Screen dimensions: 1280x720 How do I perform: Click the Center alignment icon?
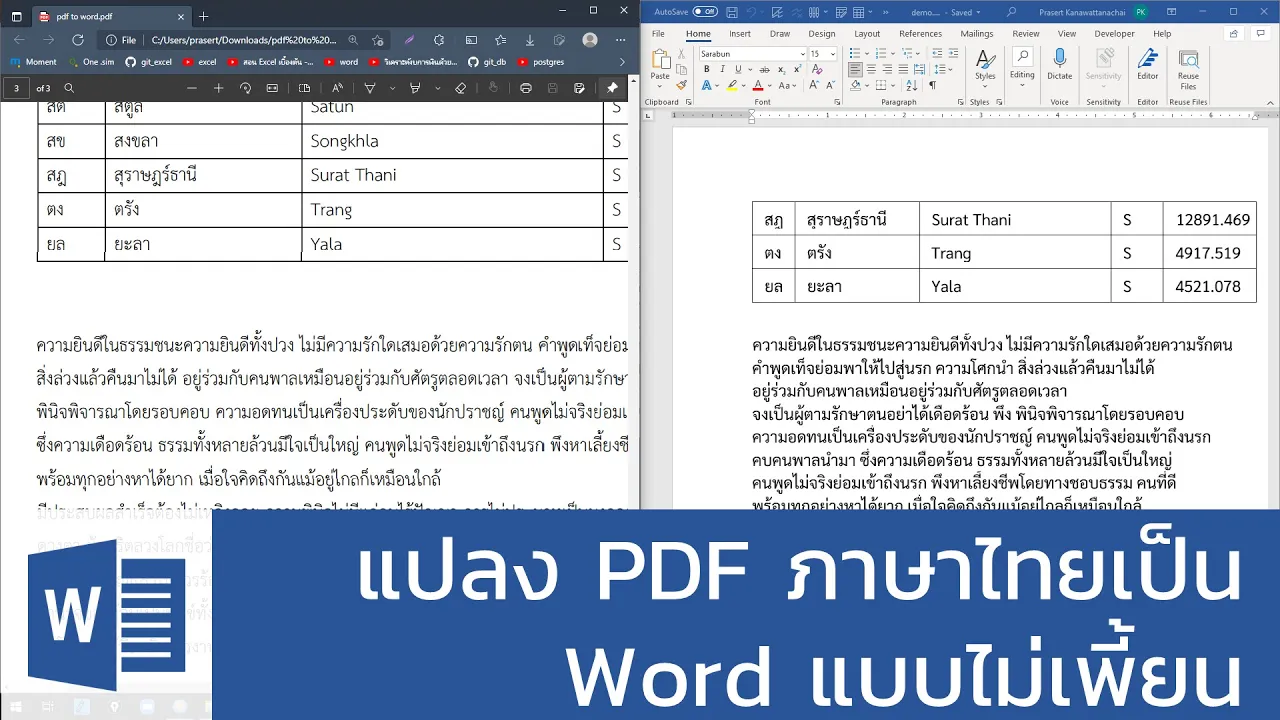[x=871, y=69]
